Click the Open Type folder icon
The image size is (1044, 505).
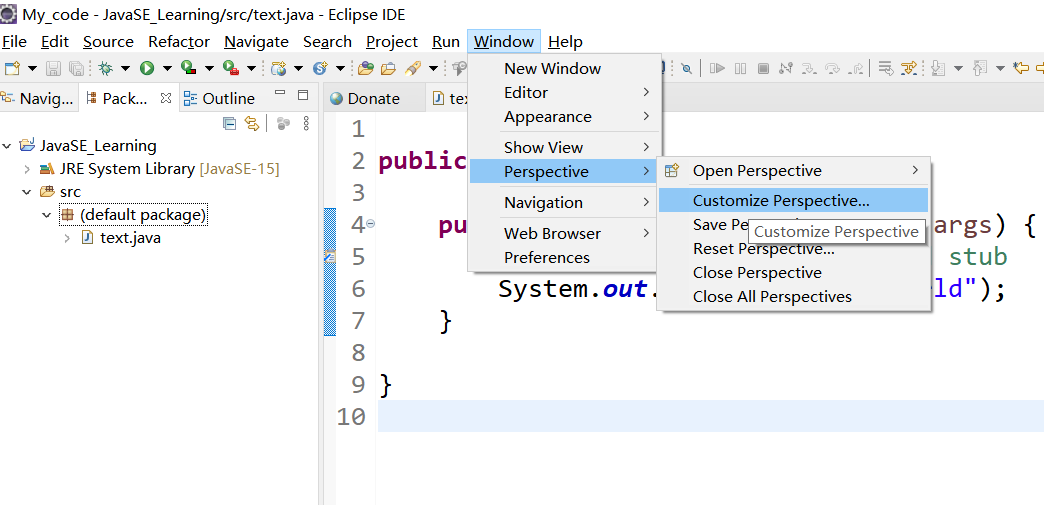(x=366, y=68)
